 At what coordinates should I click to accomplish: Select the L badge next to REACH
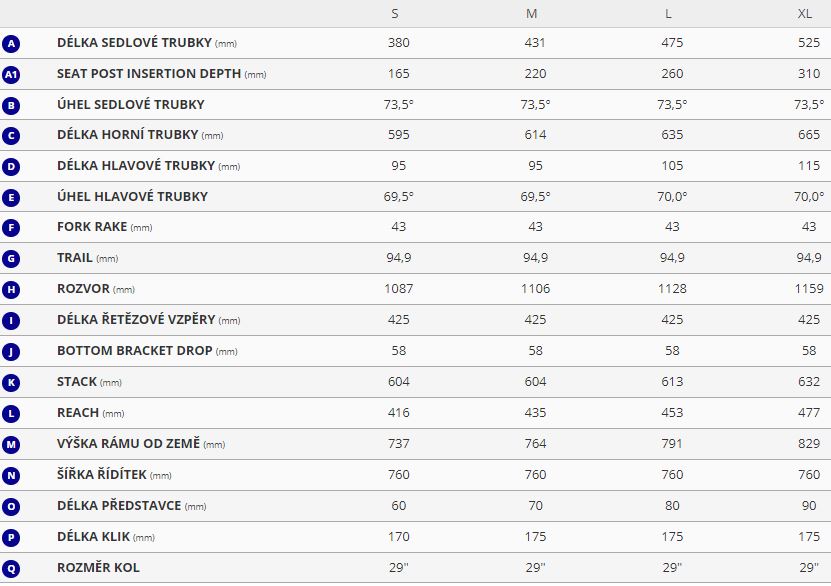click(11, 413)
